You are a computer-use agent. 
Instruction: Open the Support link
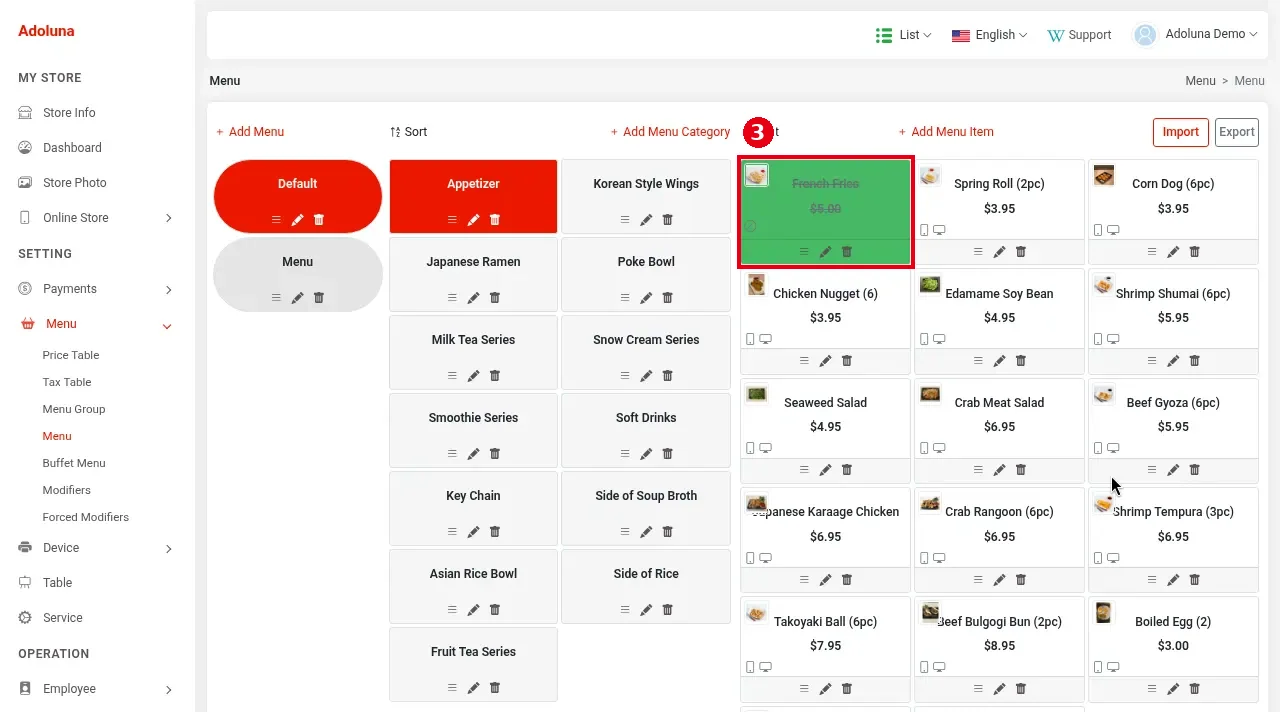(x=1079, y=35)
